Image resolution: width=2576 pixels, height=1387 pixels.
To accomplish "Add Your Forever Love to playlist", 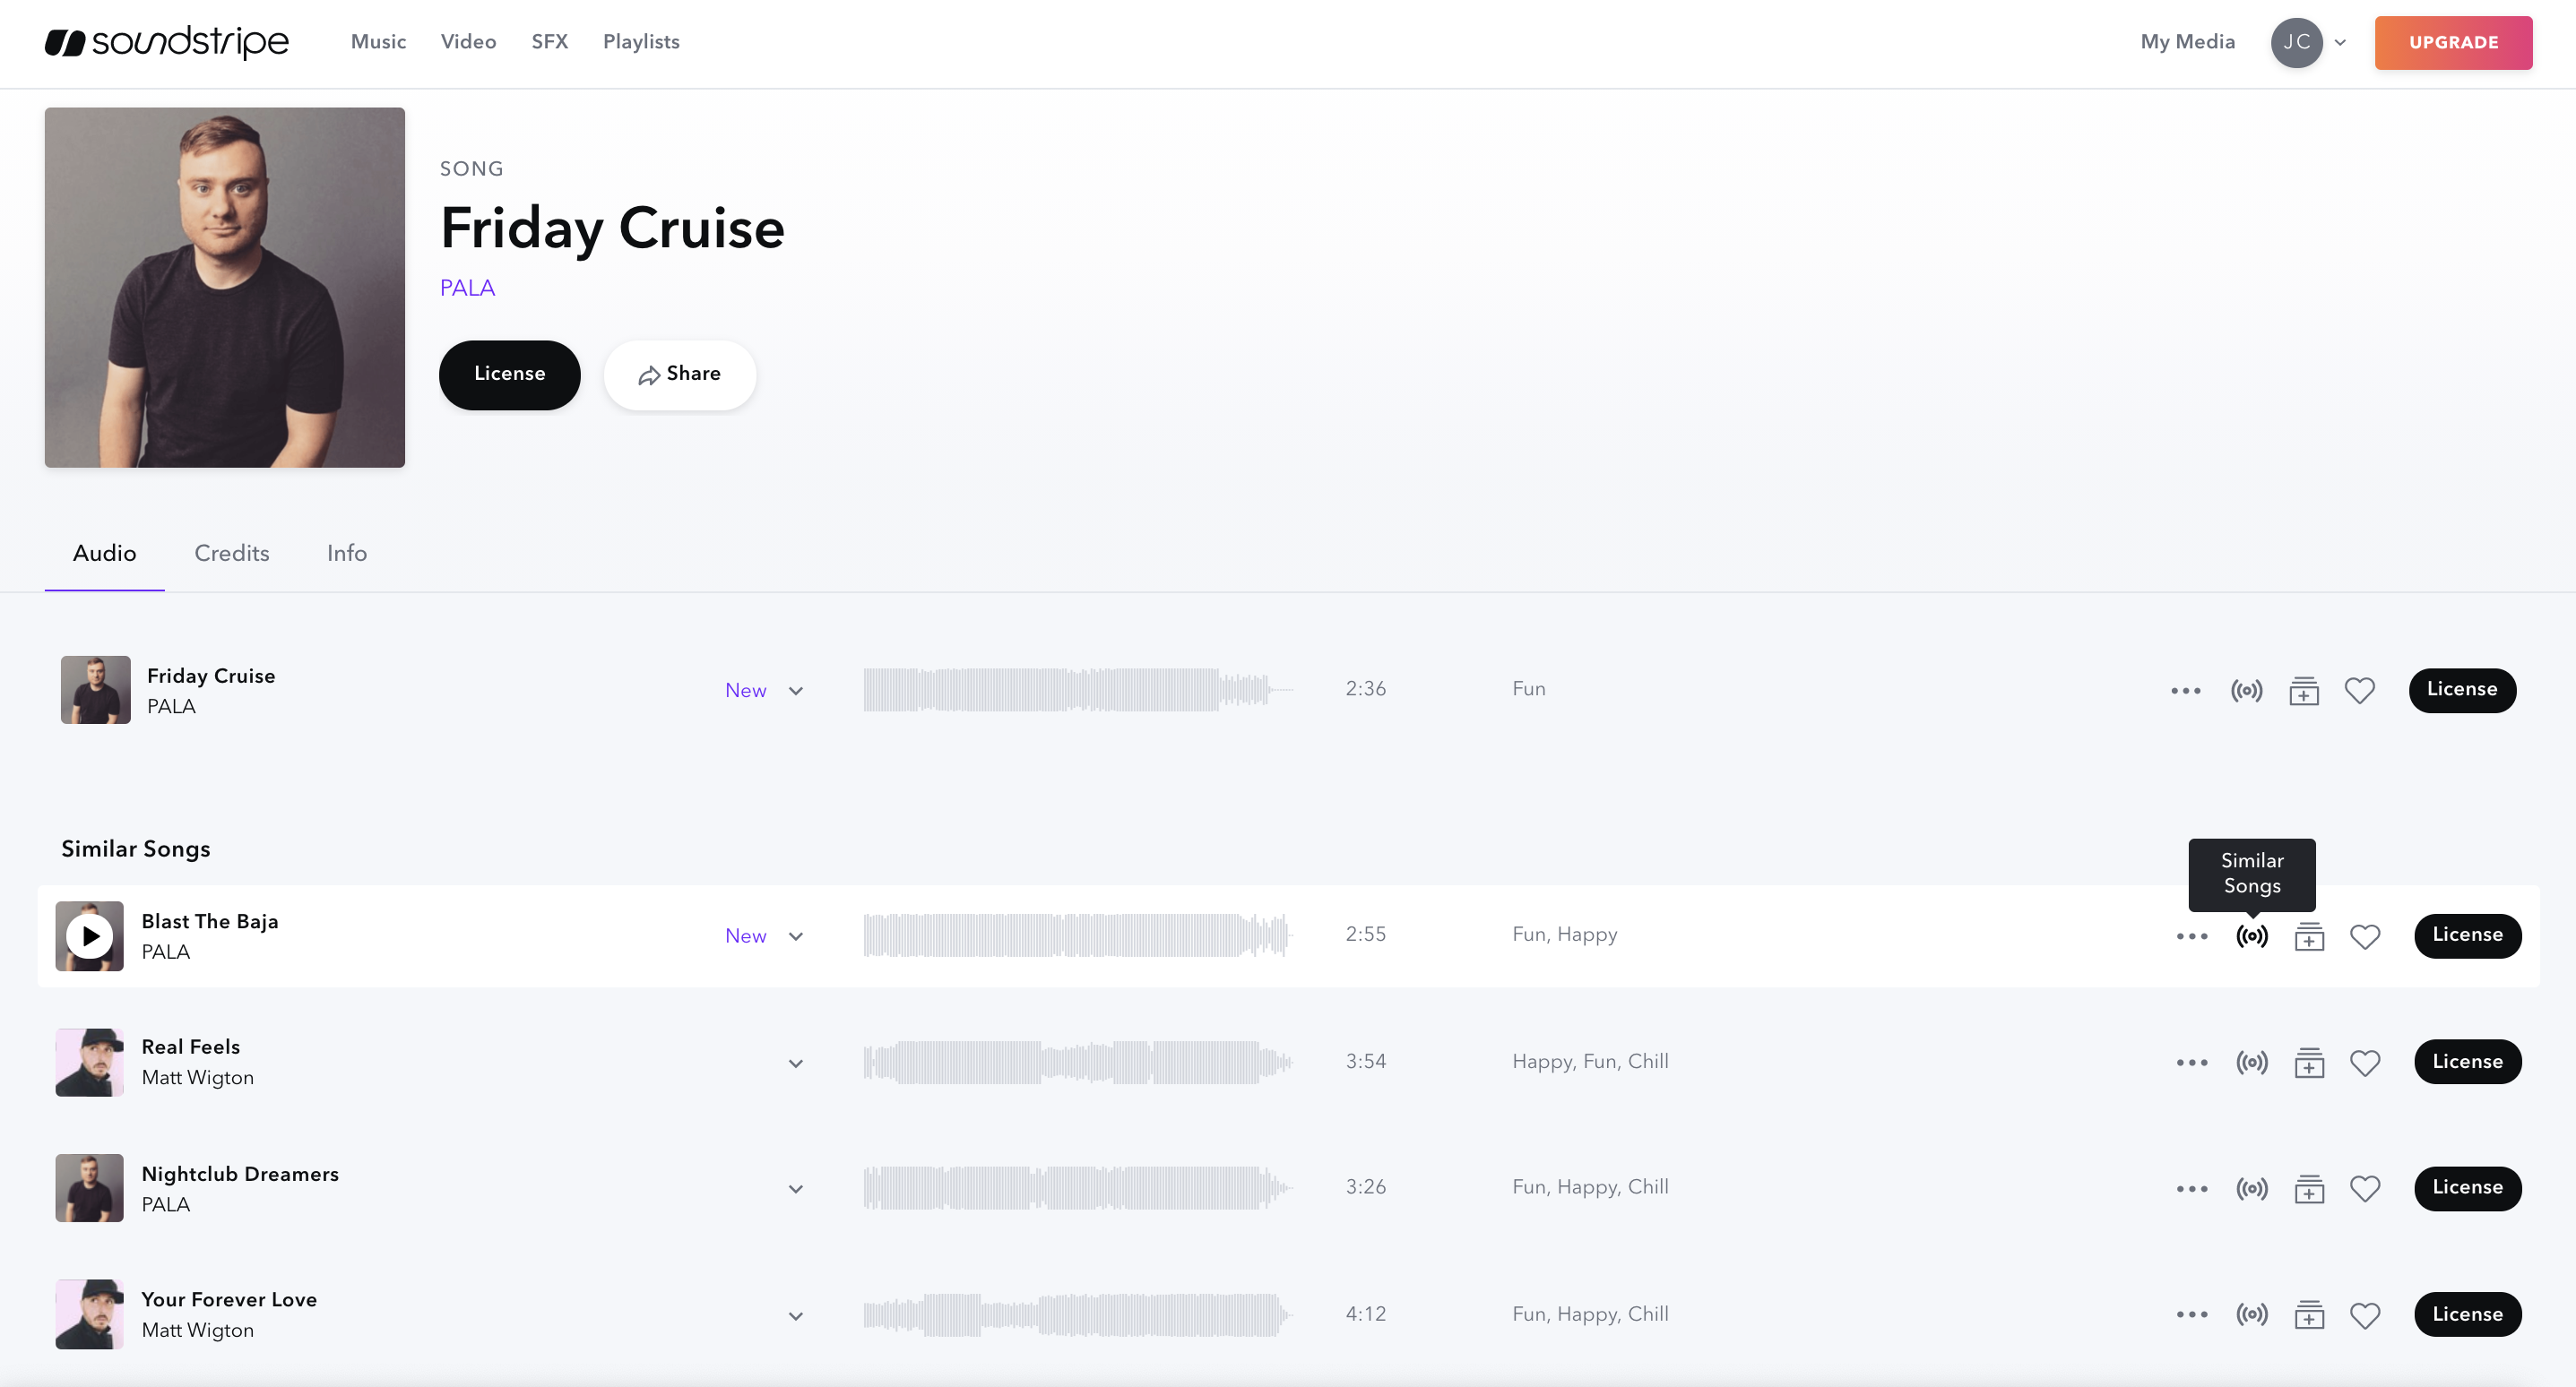I will 2308,1314.
